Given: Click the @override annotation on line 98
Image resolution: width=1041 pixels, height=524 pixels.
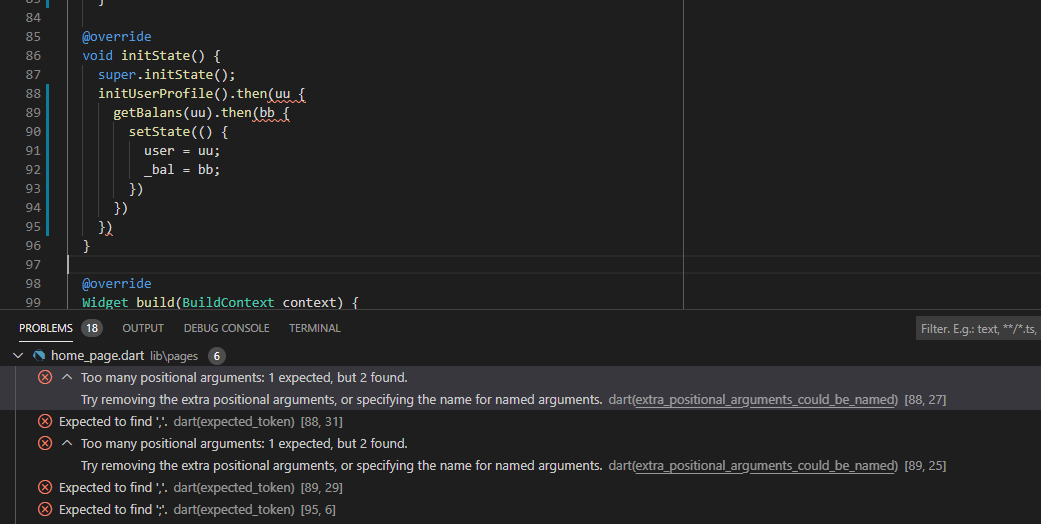Looking at the screenshot, I should point(117,284).
